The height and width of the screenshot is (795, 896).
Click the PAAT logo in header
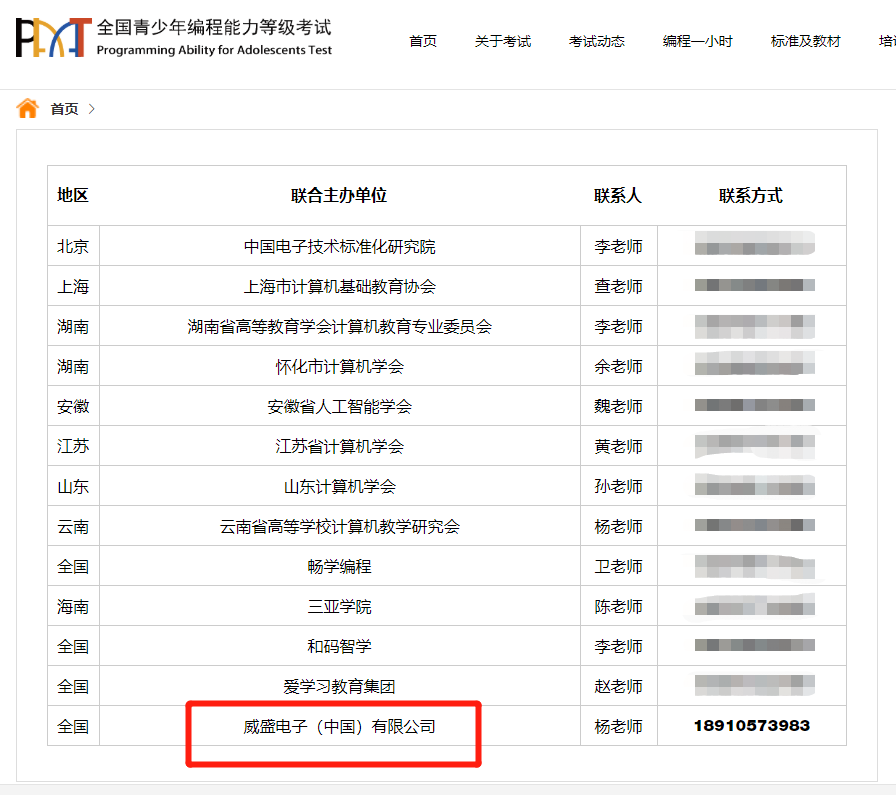(52, 38)
